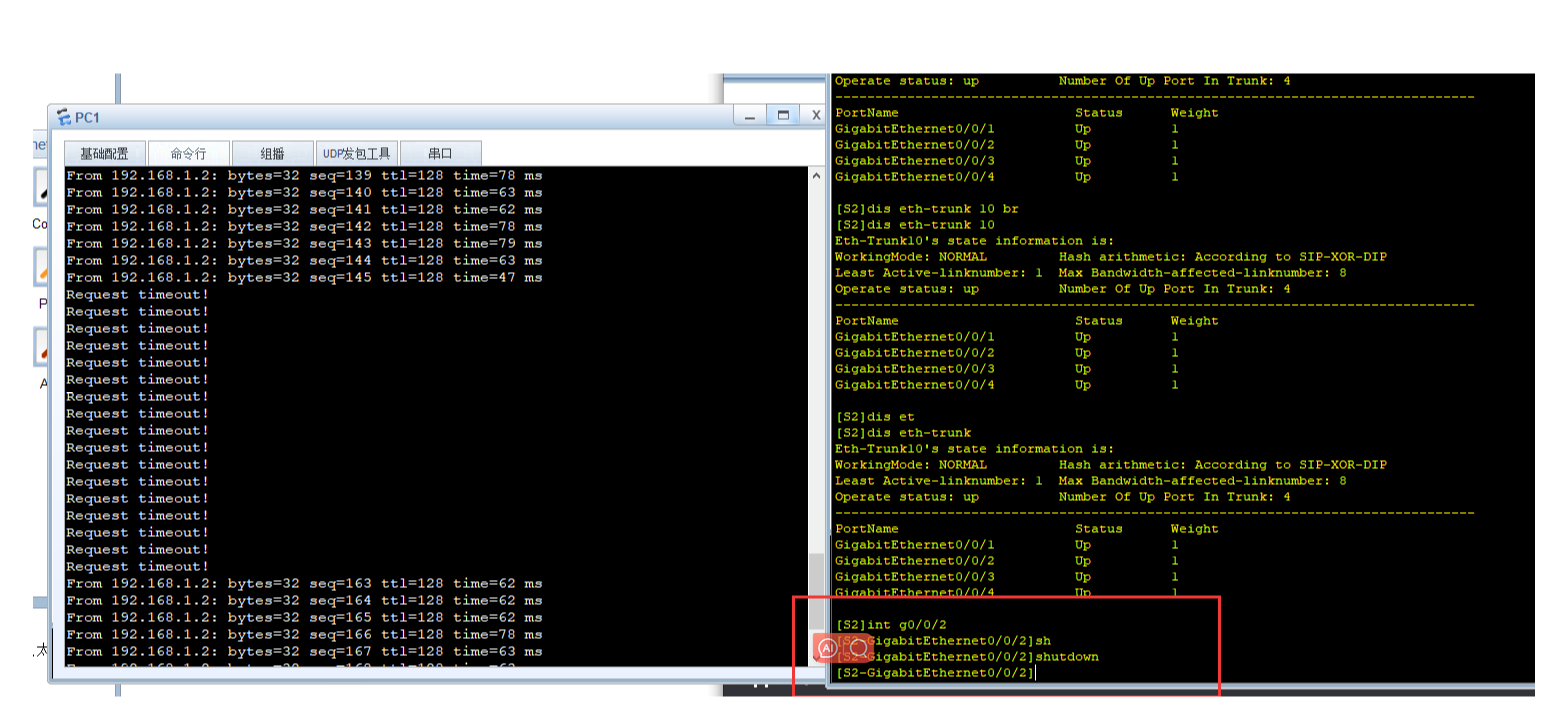Click the ping reply line seq=167
The height and width of the screenshot is (706, 1552).
(x=304, y=652)
